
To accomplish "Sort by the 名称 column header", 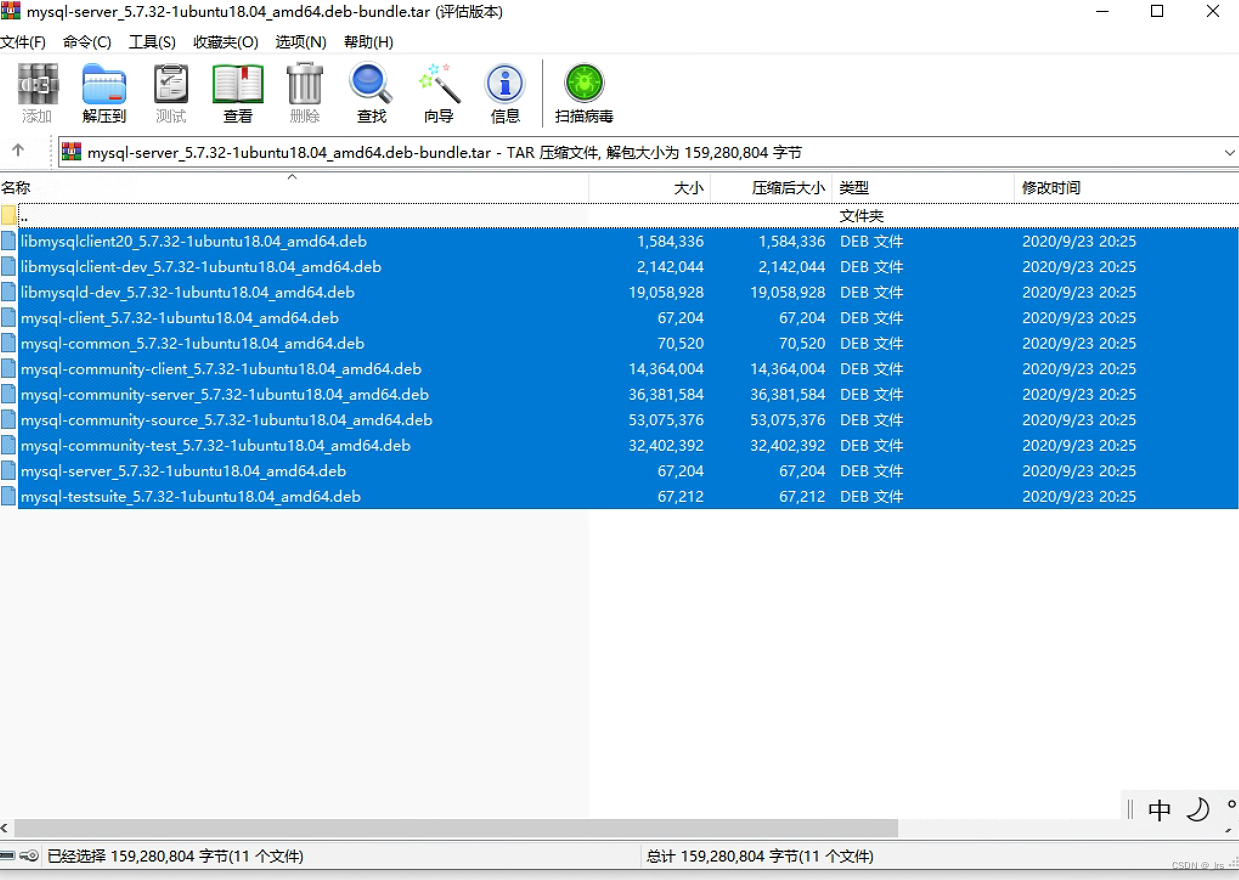I will 294,188.
